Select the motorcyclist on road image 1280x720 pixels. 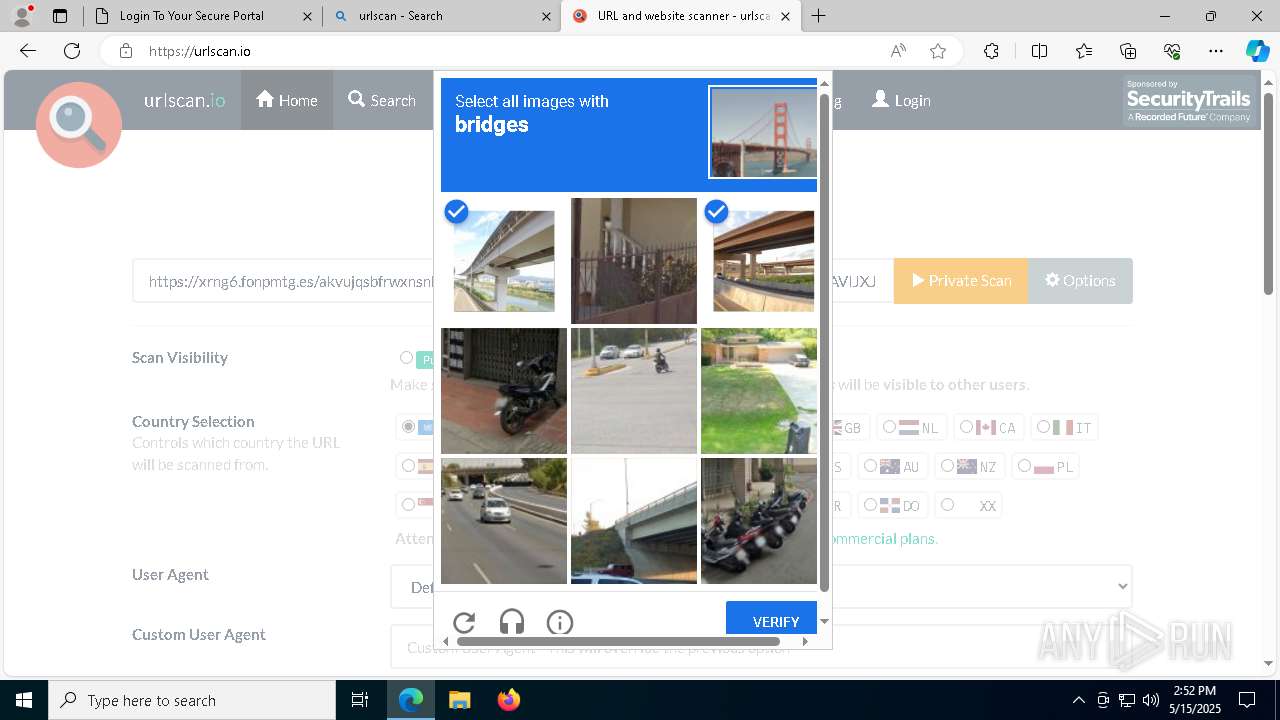[634, 391]
